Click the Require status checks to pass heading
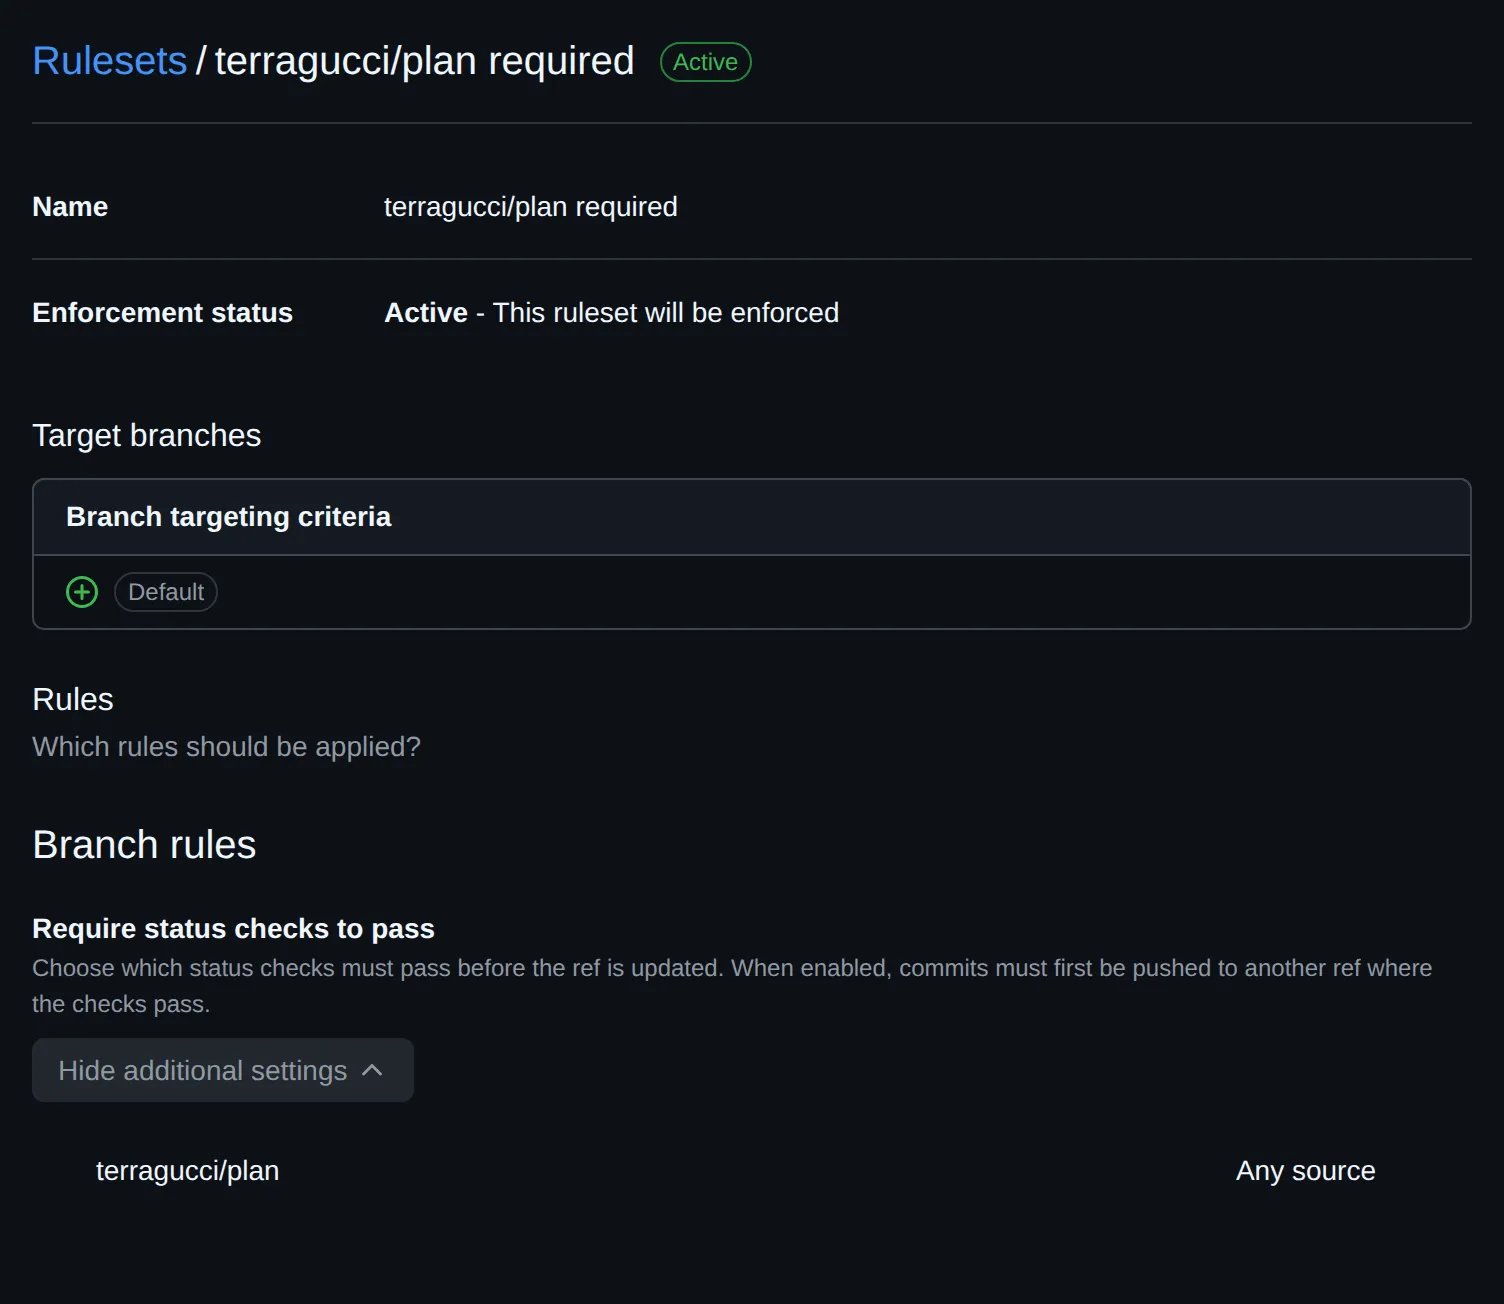The image size is (1504, 1304). click(x=234, y=929)
